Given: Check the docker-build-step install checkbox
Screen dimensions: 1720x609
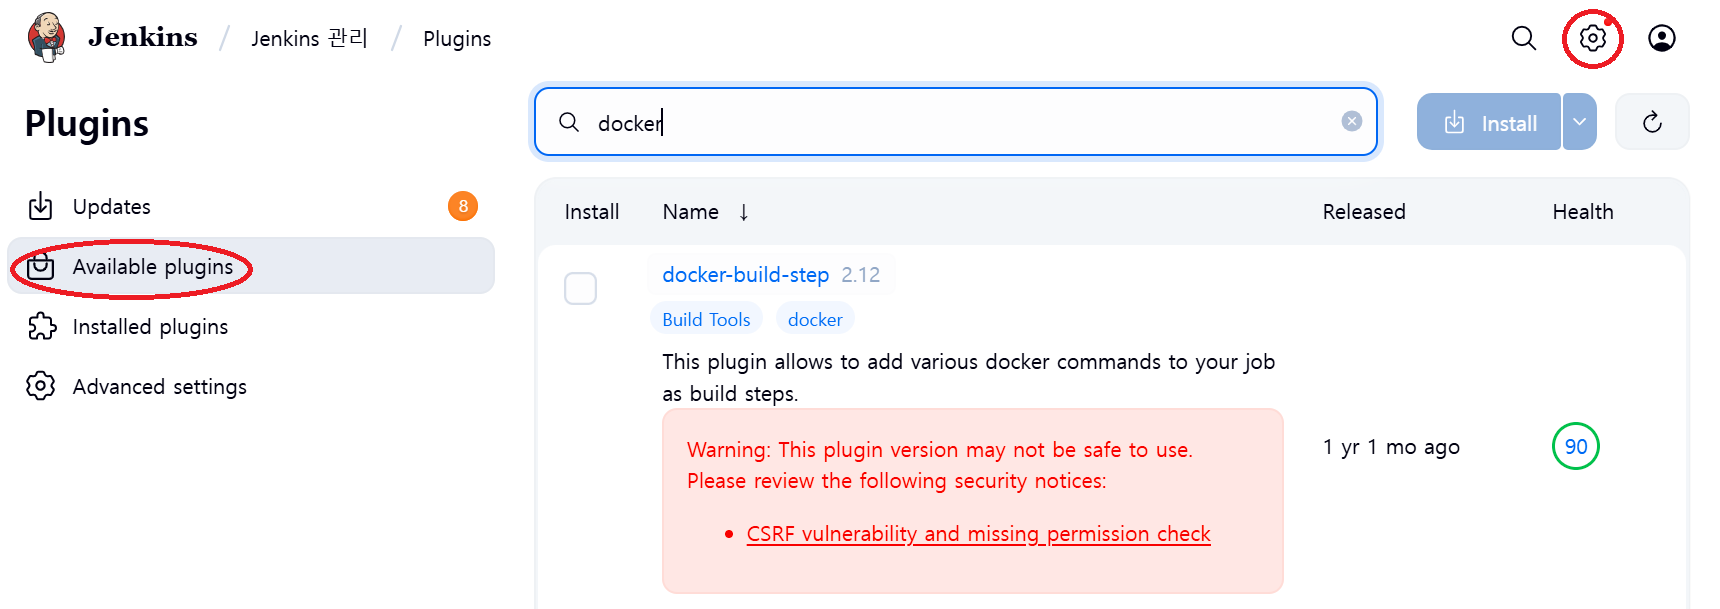Looking at the screenshot, I should point(580,288).
